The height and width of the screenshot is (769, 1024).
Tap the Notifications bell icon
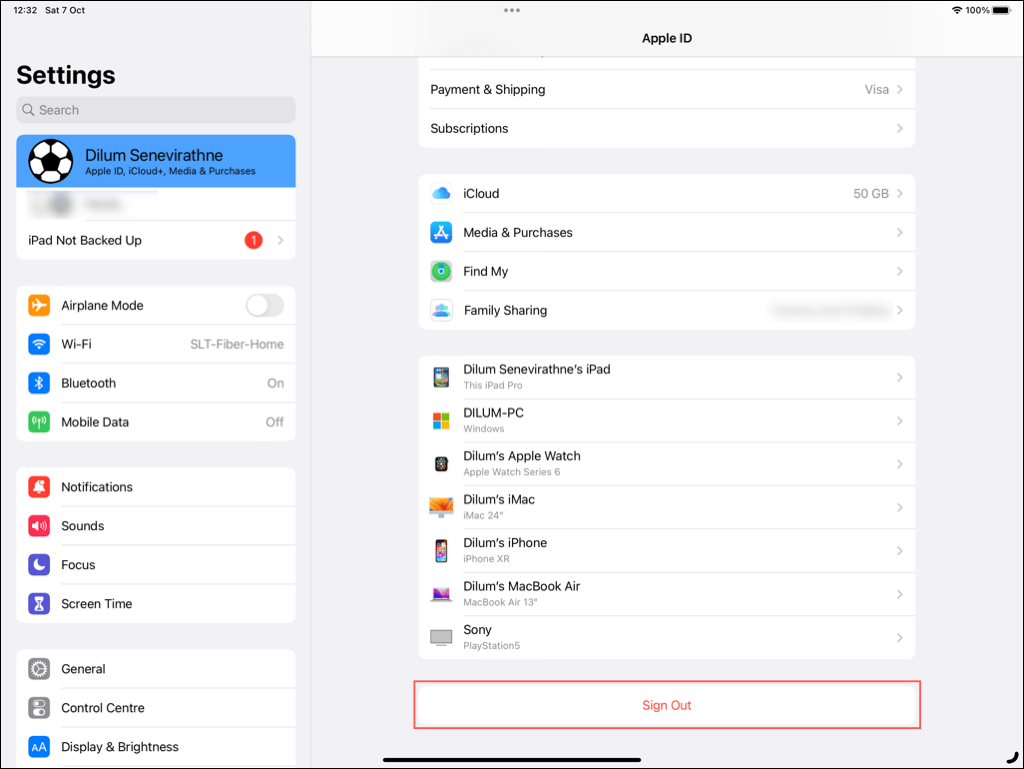pos(39,487)
